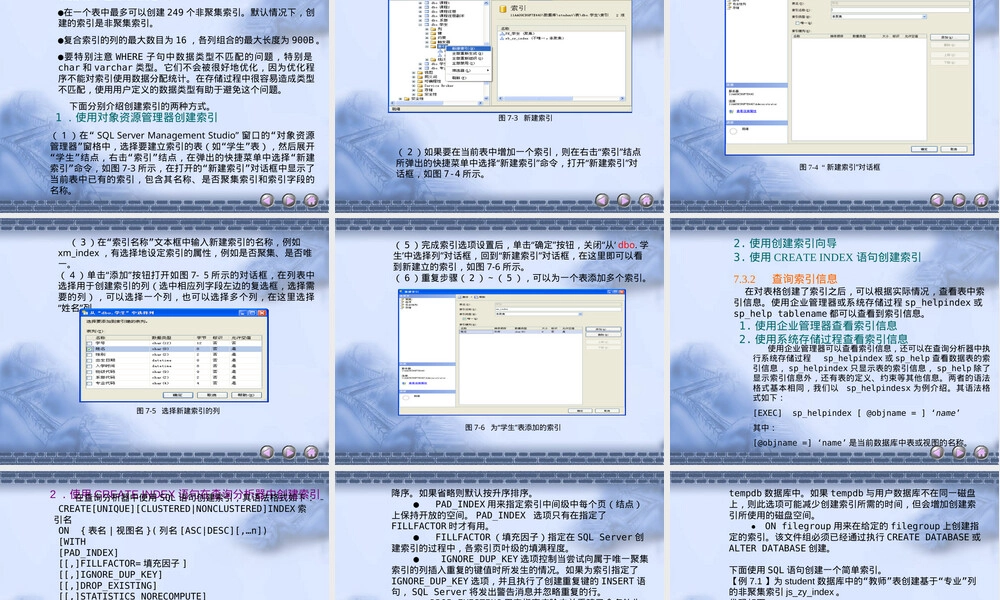Click heading 2. 使用系统存储过程查看索引信息
Viewport: 1000px width, 600px height.
point(823,339)
